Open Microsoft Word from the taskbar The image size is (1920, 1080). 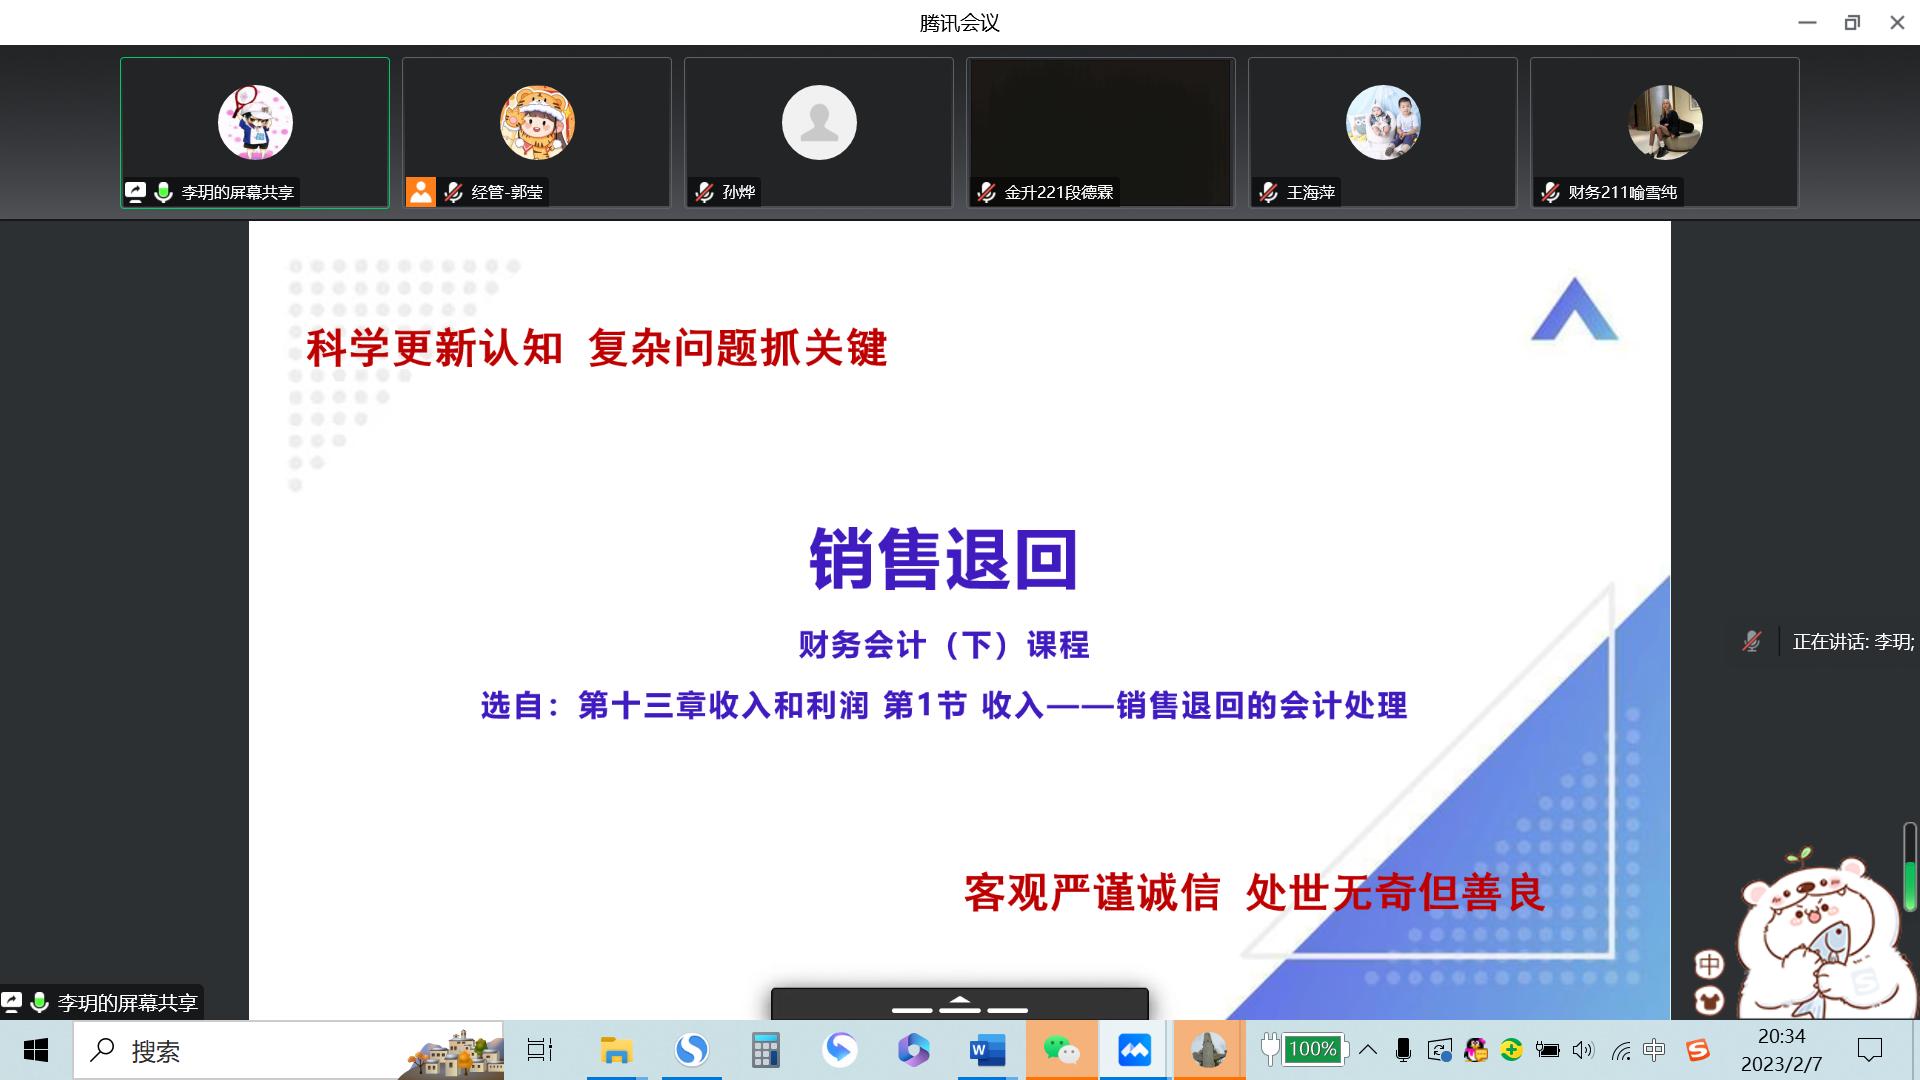pos(986,1050)
